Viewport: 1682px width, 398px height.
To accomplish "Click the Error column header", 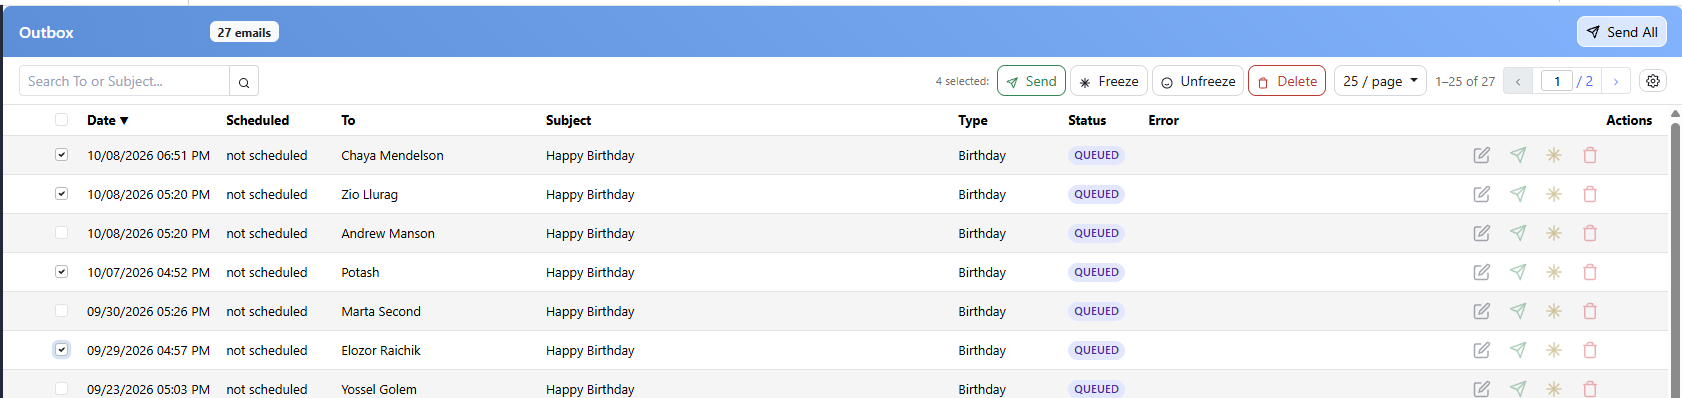I will [1163, 120].
